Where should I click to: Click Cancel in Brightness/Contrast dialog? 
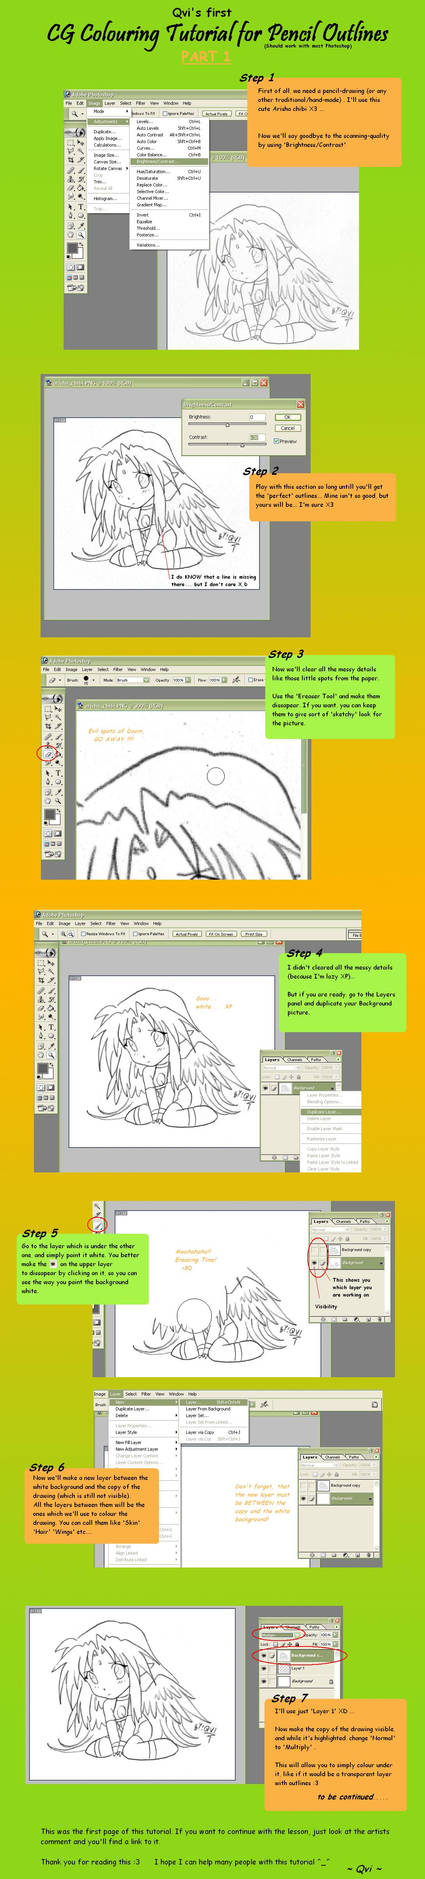(x=288, y=428)
